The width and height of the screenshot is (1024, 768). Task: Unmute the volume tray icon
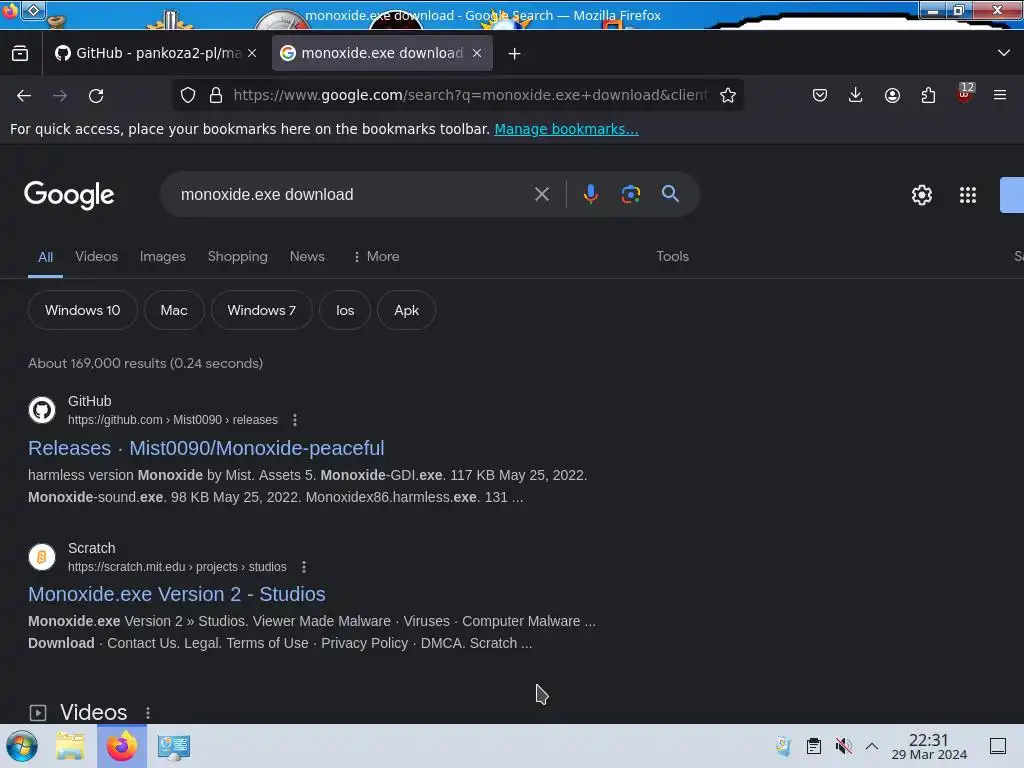tap(844, 746)
